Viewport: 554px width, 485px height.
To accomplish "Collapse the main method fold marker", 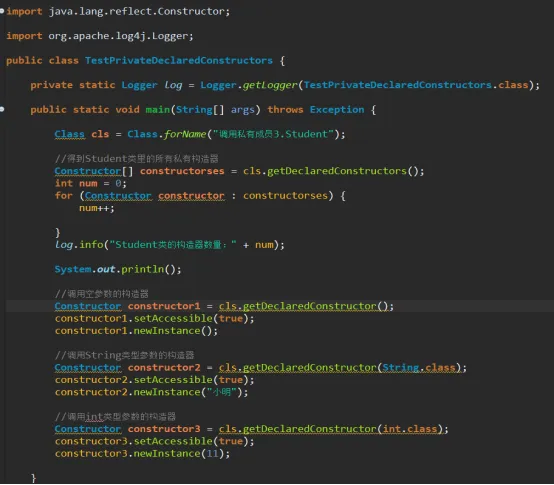I will coord(2,110).
